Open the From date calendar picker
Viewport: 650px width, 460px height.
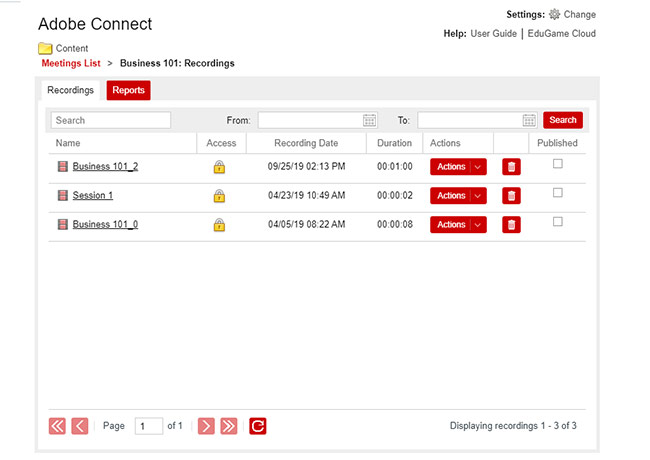(x=369, y=120)
